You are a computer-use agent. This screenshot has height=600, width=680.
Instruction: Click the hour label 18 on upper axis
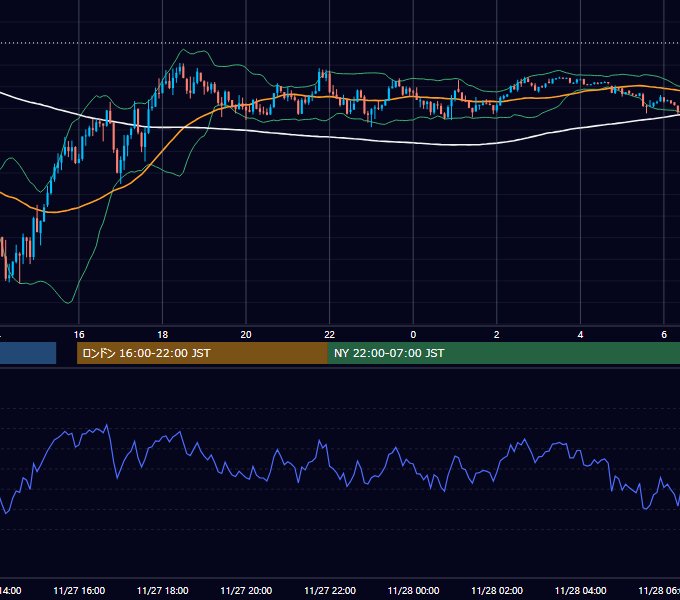[163, 335]
